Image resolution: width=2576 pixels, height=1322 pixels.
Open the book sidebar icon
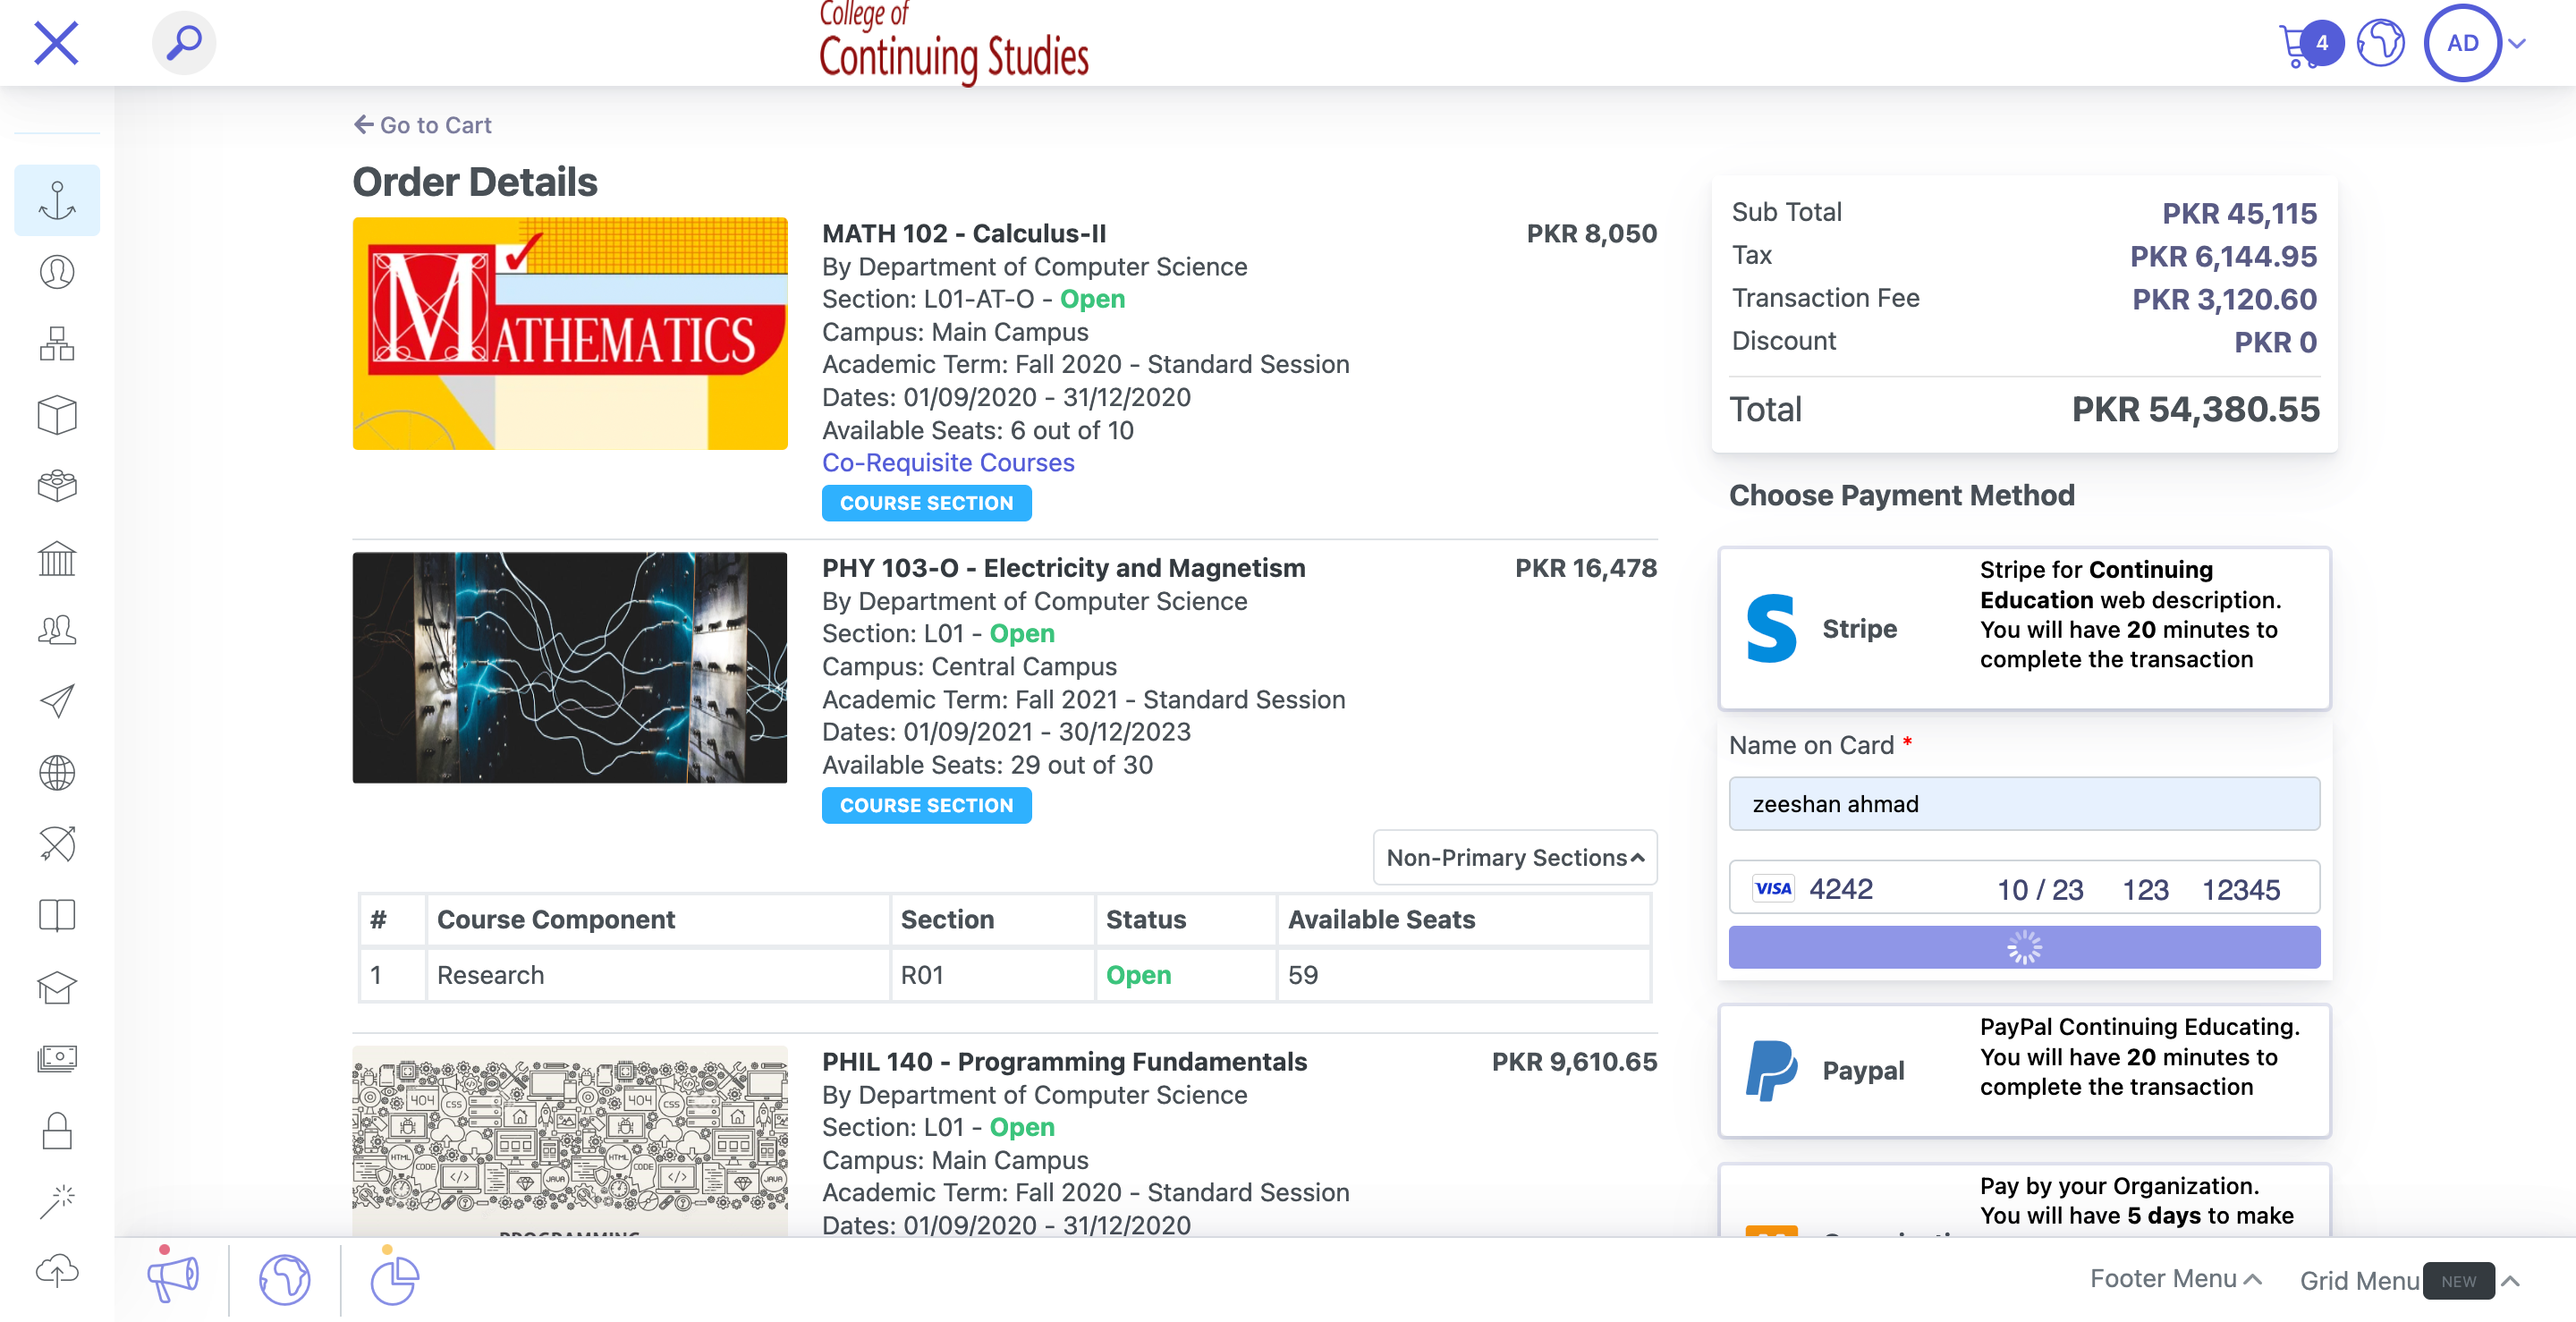[57, 915]
